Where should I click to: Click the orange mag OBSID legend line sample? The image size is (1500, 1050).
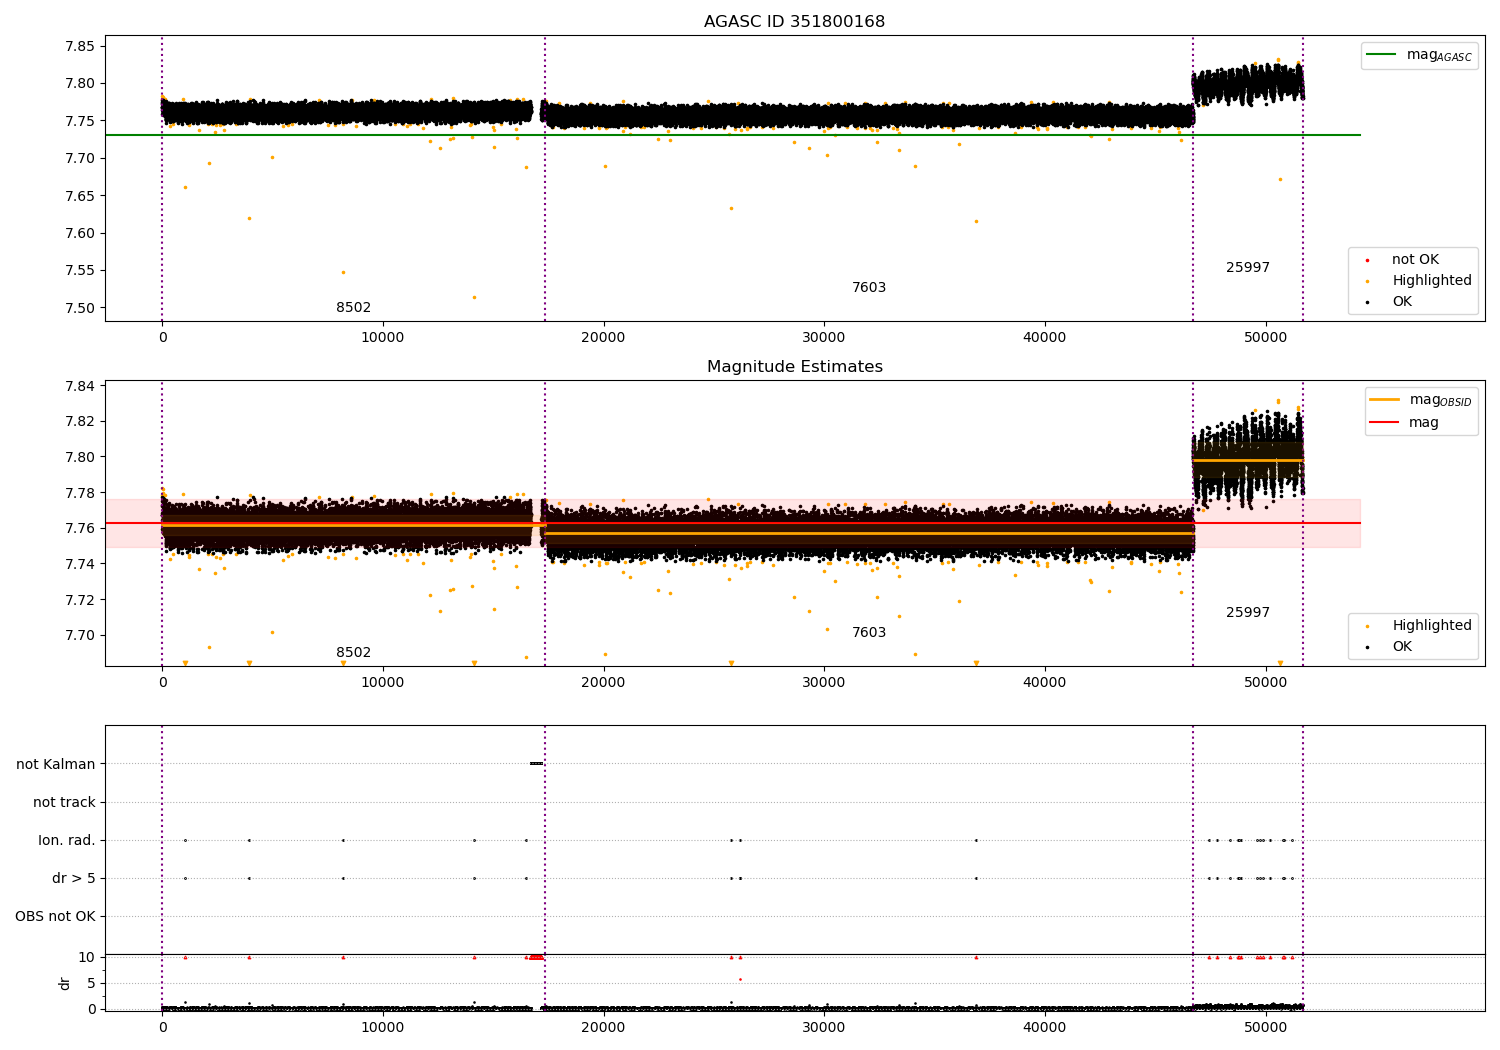click(1385, 399)
